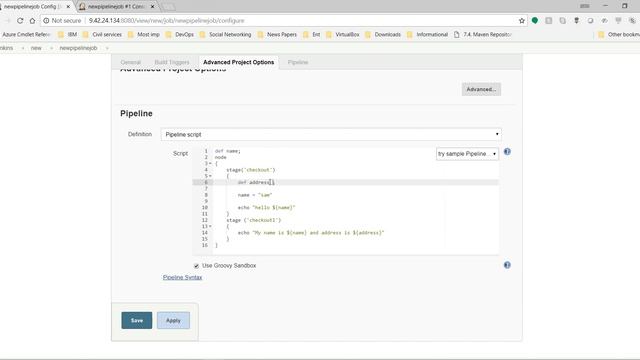This screenshot has height=360, width=640.
Task: Open the News Papers bookmarks folder
Action: click(x=277, y=35)
